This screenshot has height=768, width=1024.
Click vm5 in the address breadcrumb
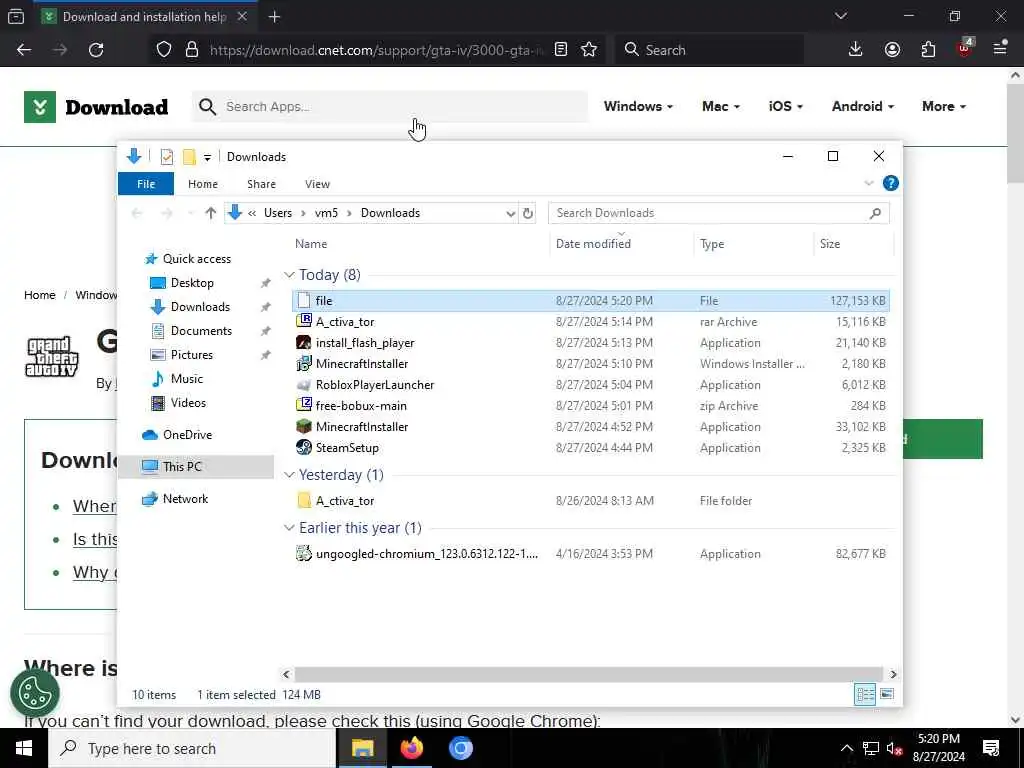pyautogui.click(x=327, y=213)
